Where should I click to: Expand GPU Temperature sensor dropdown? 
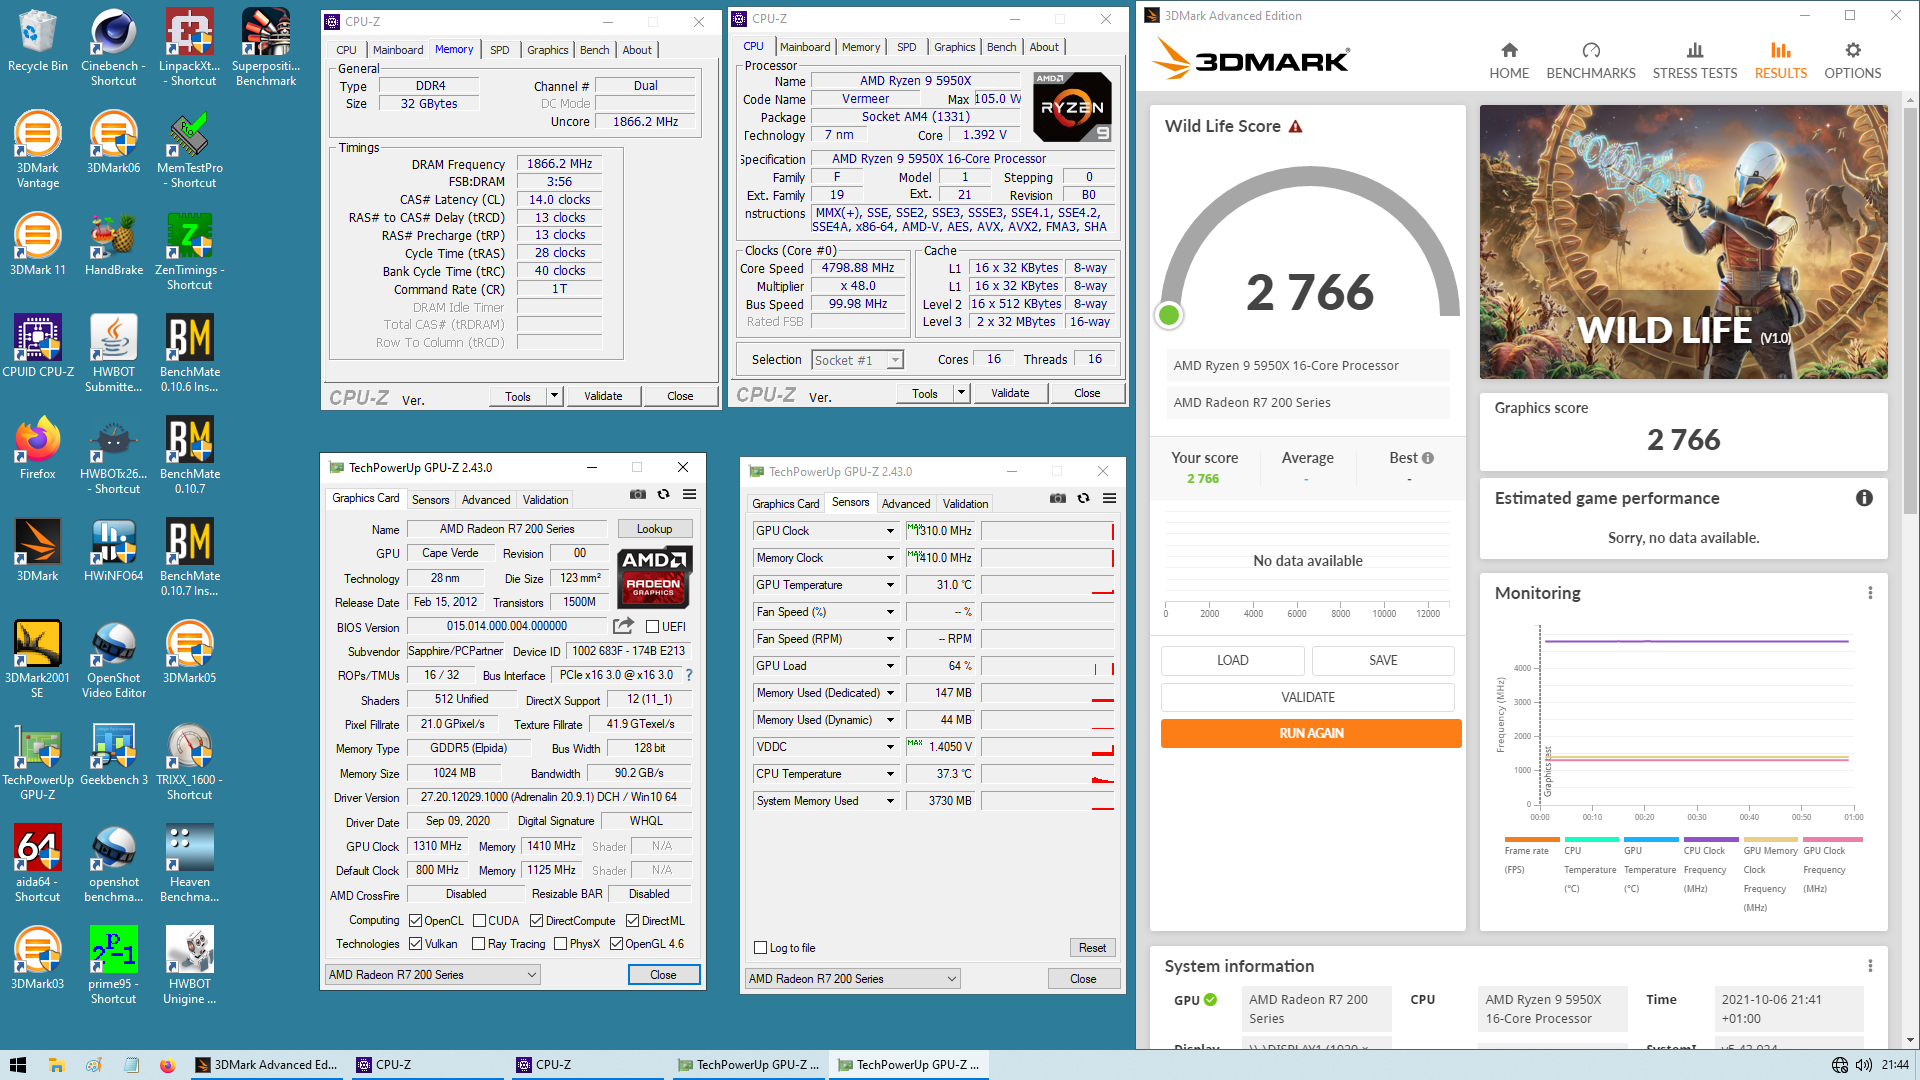(x=889, y=585)
